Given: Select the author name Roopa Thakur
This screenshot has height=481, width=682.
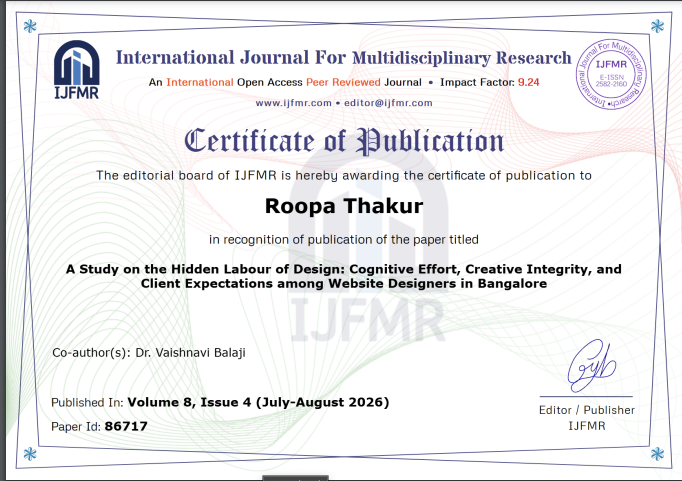Looking at the screenshot, I should click(x=344, y=206).
